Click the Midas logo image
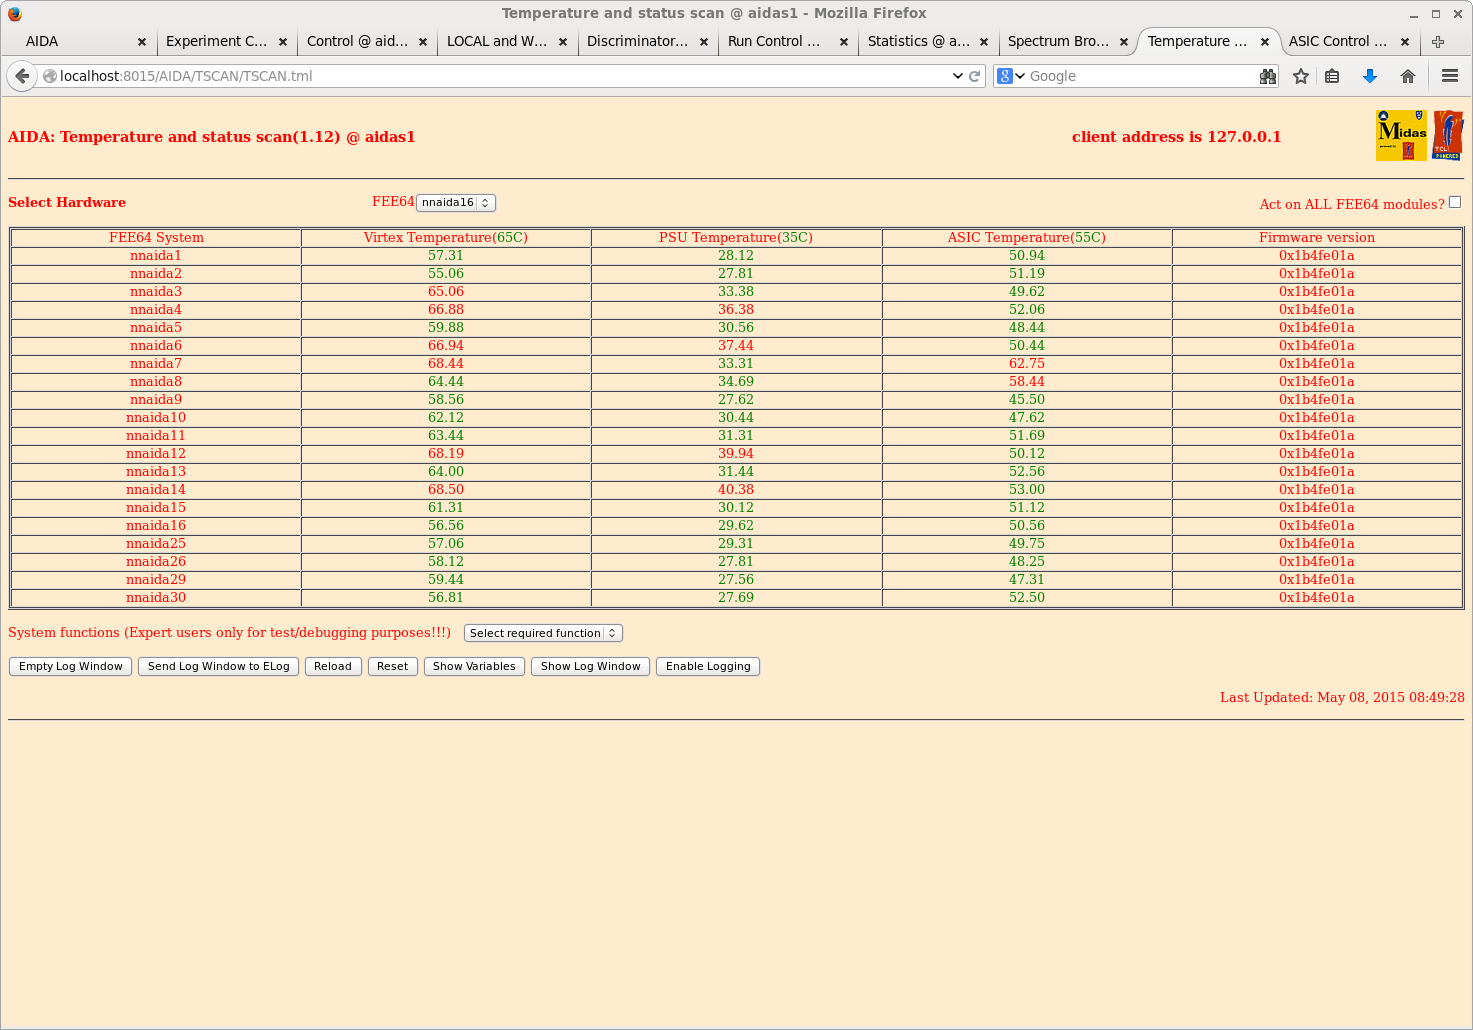The width and height of the screenshot is (1473, 1030). click(1401, 135)
